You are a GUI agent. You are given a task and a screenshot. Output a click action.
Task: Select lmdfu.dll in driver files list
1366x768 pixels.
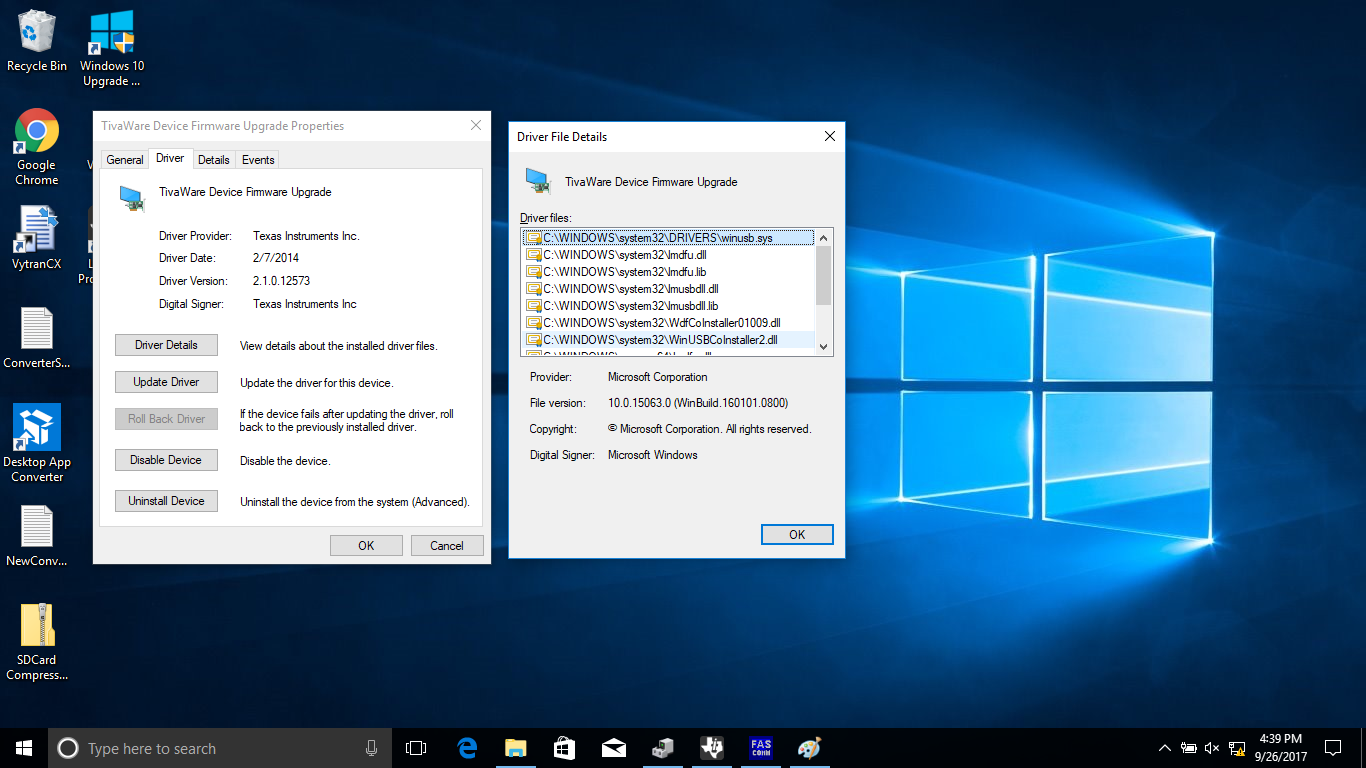(624, 255)
